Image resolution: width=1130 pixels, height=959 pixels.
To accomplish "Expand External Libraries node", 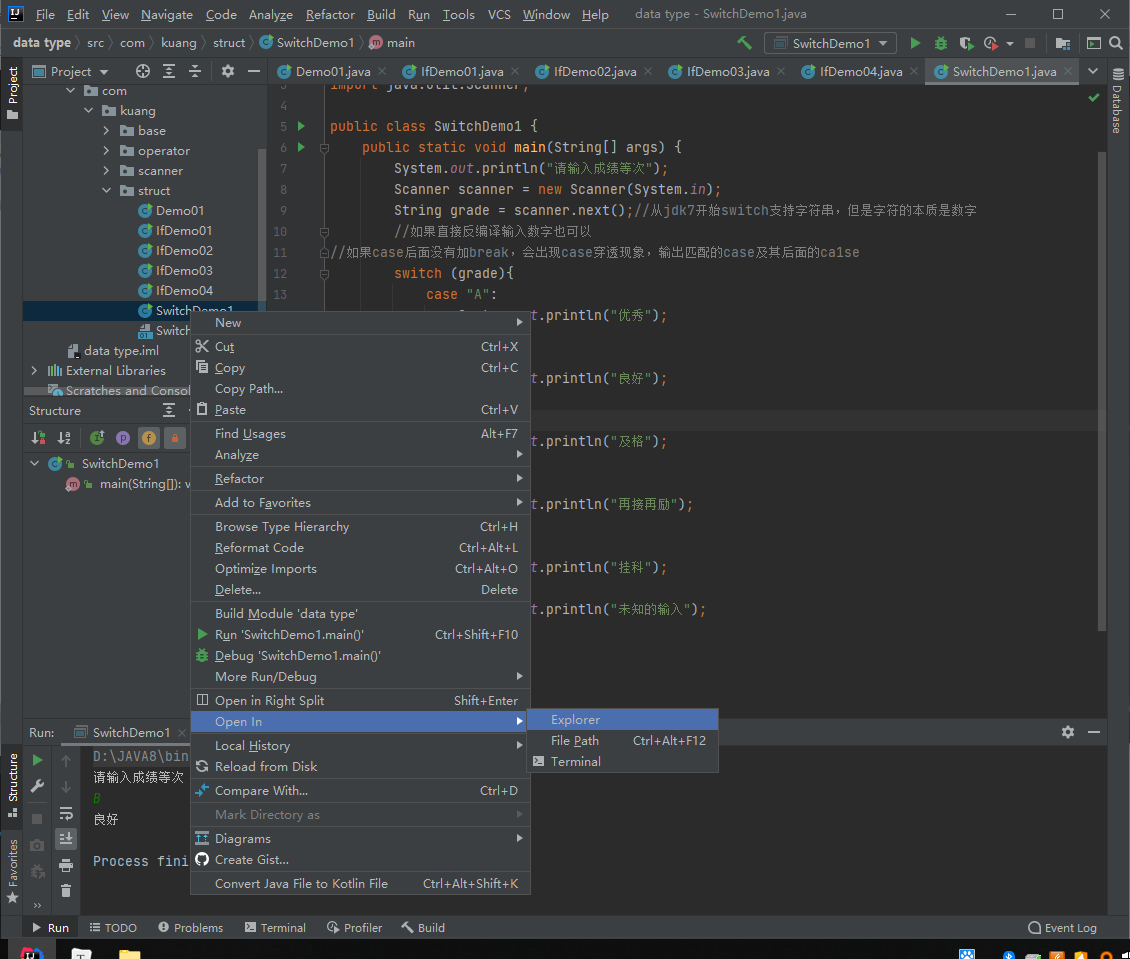I will click(x=34, y=370).
